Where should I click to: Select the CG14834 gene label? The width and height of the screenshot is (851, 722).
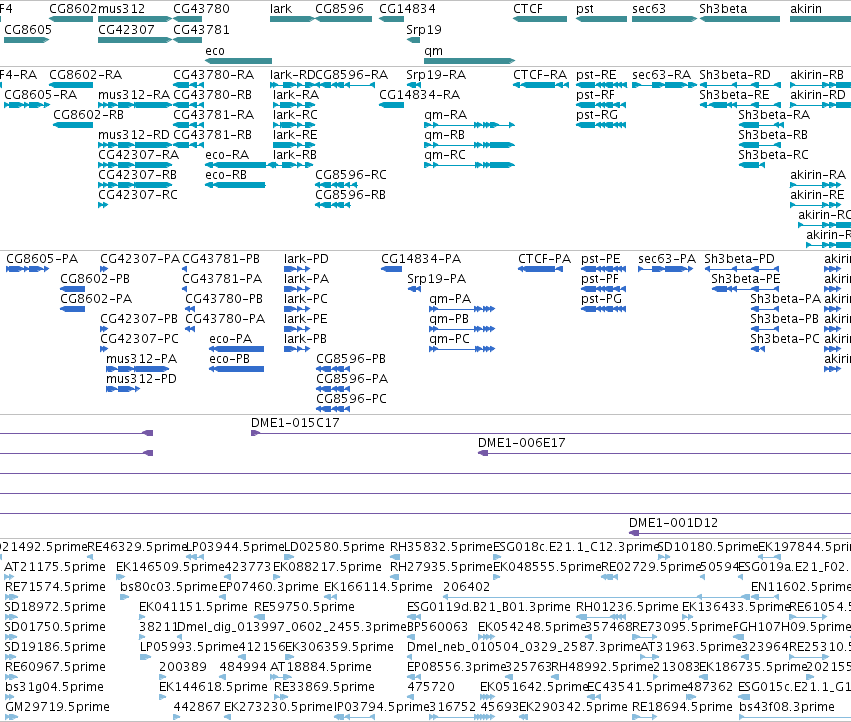(407, 9)
